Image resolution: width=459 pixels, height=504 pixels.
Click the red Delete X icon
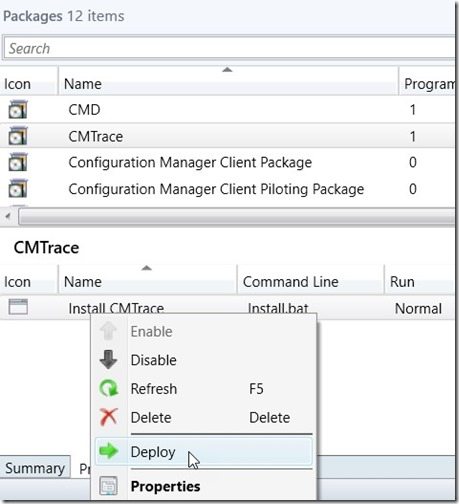(109, 417)
